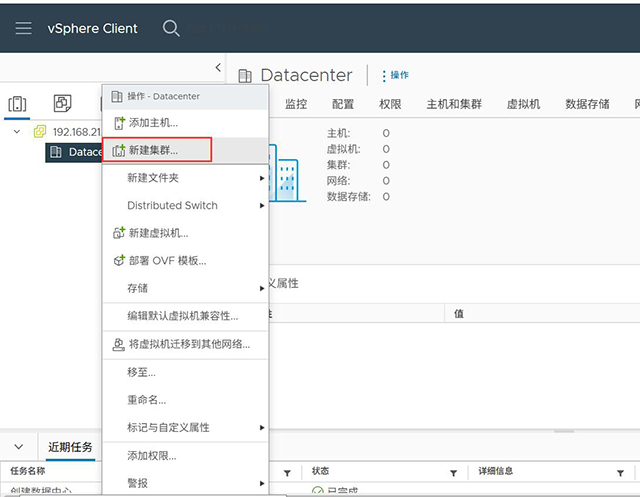
Task: Click the migrate VMs network icon
Action: click(x=118, y=344)
